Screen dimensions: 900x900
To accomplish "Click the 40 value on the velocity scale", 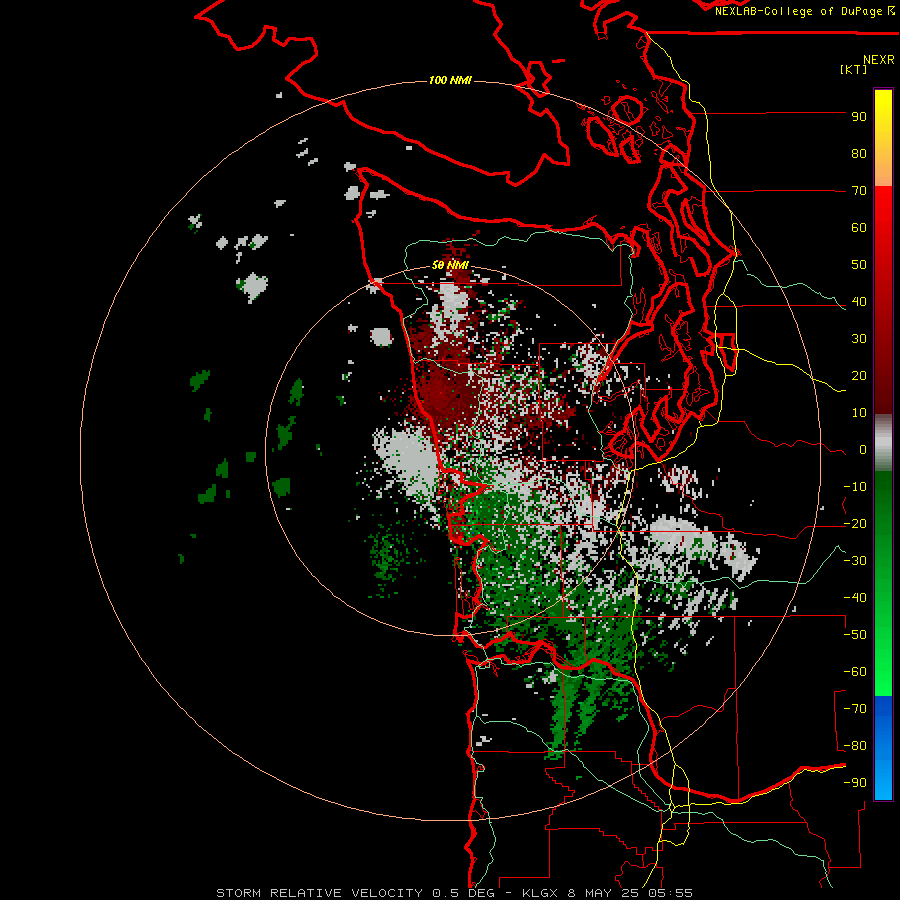I will [859, 302].
